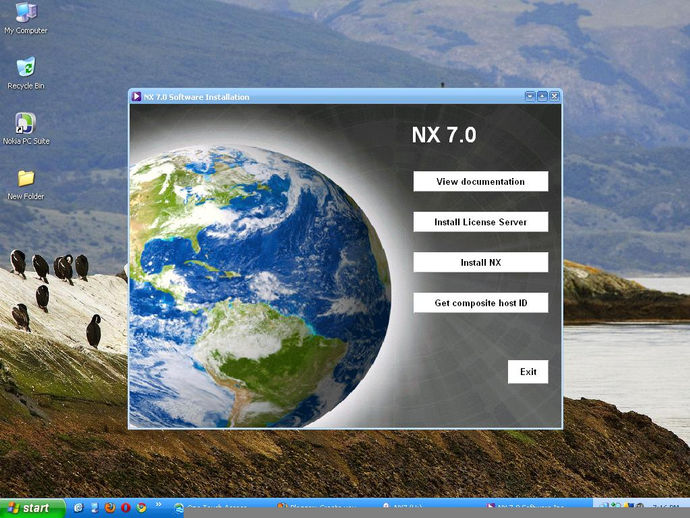Maximize the NX 7.0 Software Installation window

click(542, 96)
